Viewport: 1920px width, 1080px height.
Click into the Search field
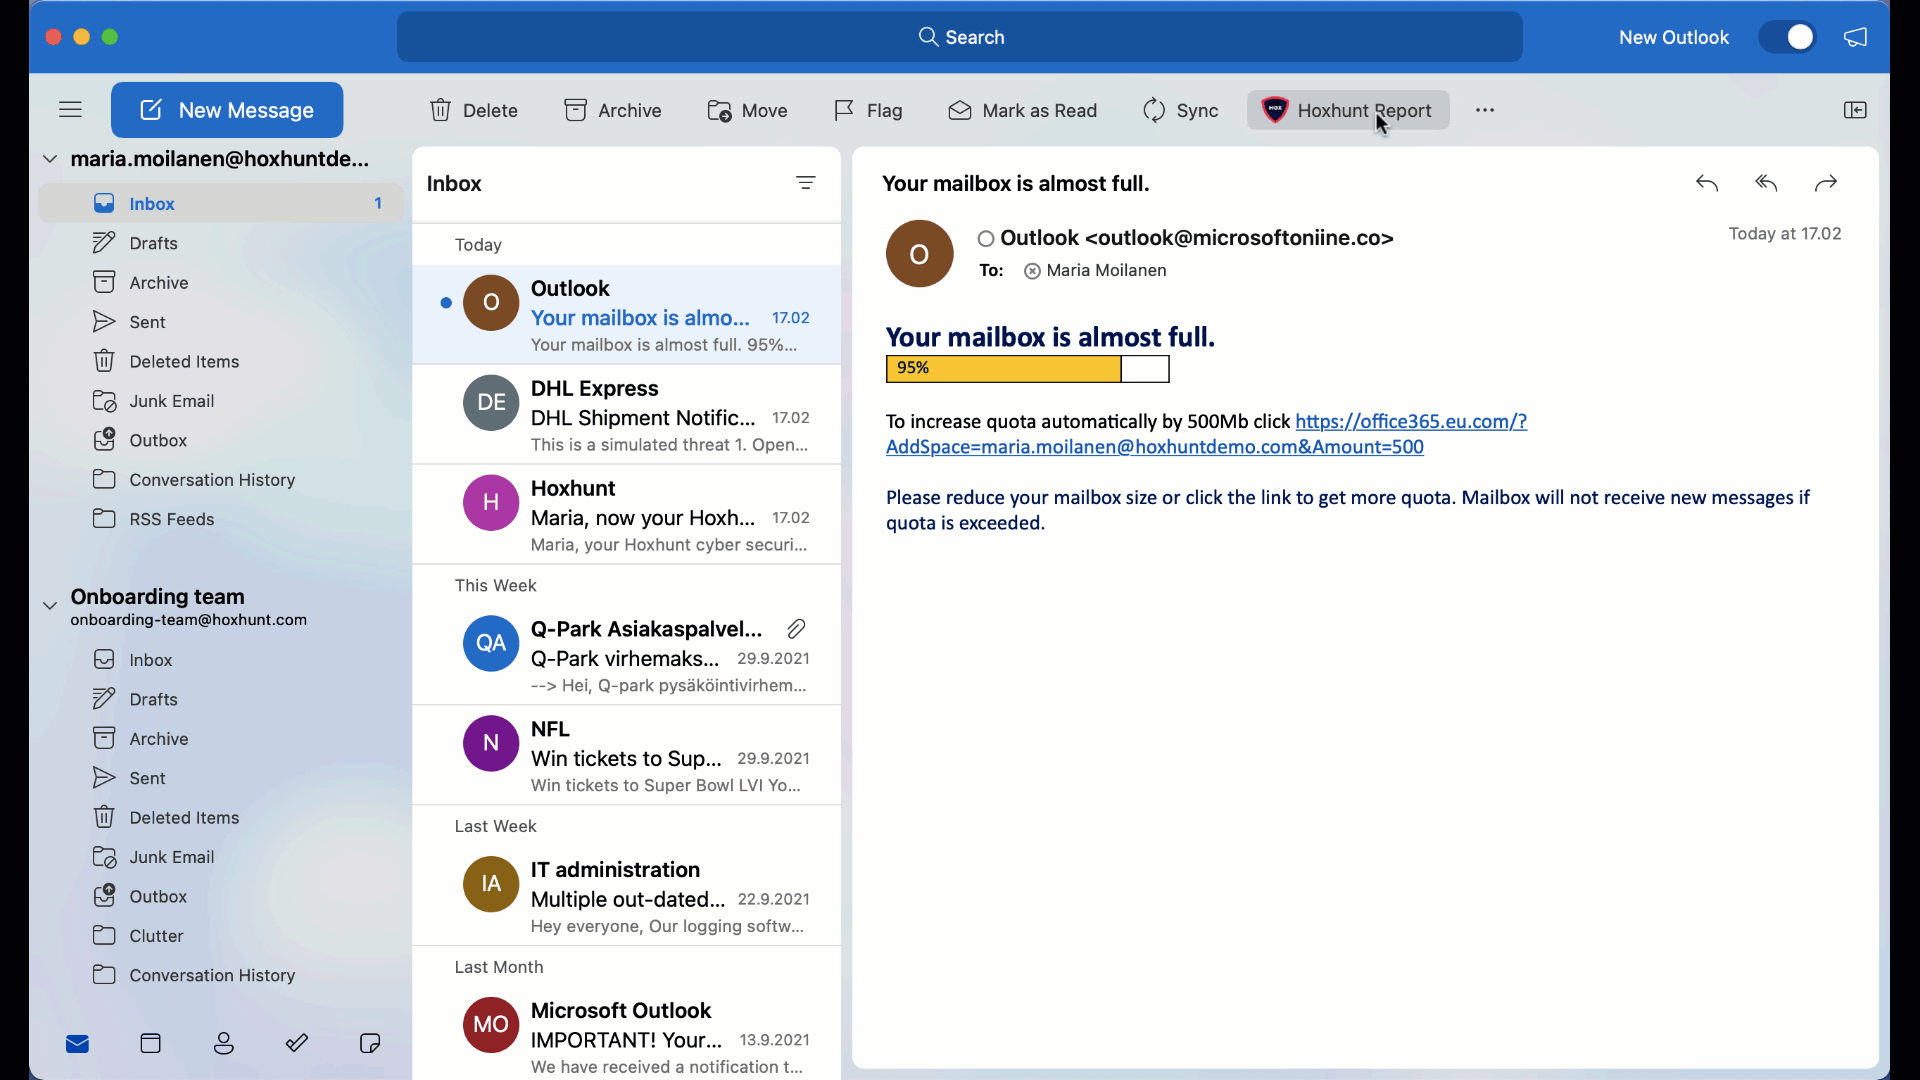point(960,37)
